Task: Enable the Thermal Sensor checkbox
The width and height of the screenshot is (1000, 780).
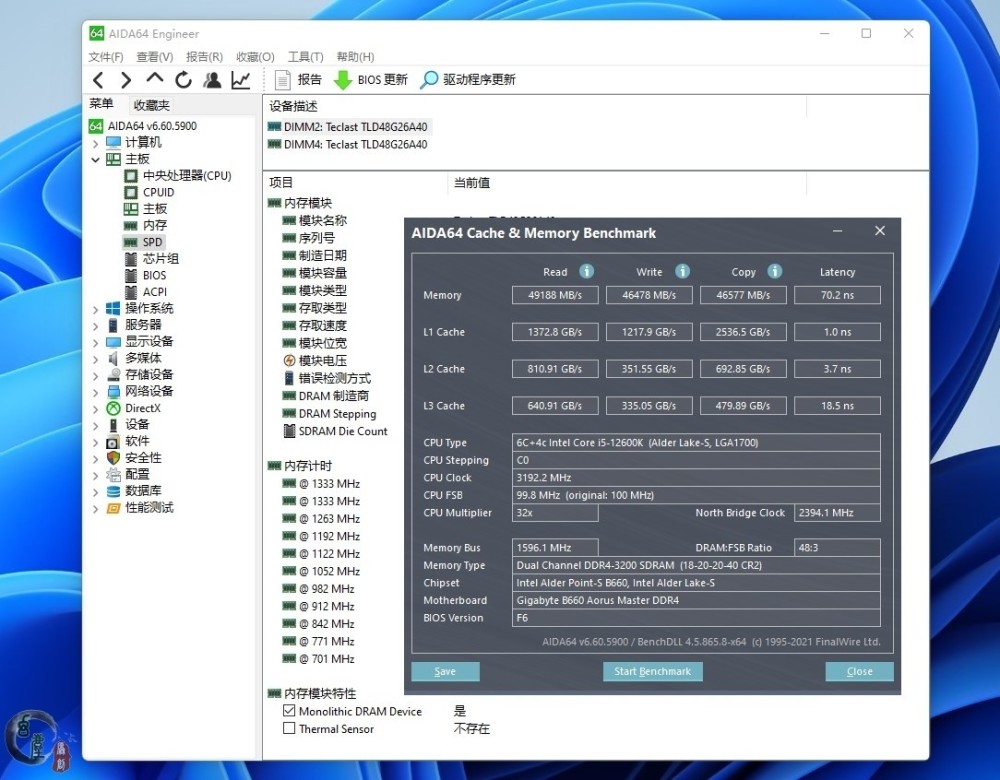Action: coord(289,729)
